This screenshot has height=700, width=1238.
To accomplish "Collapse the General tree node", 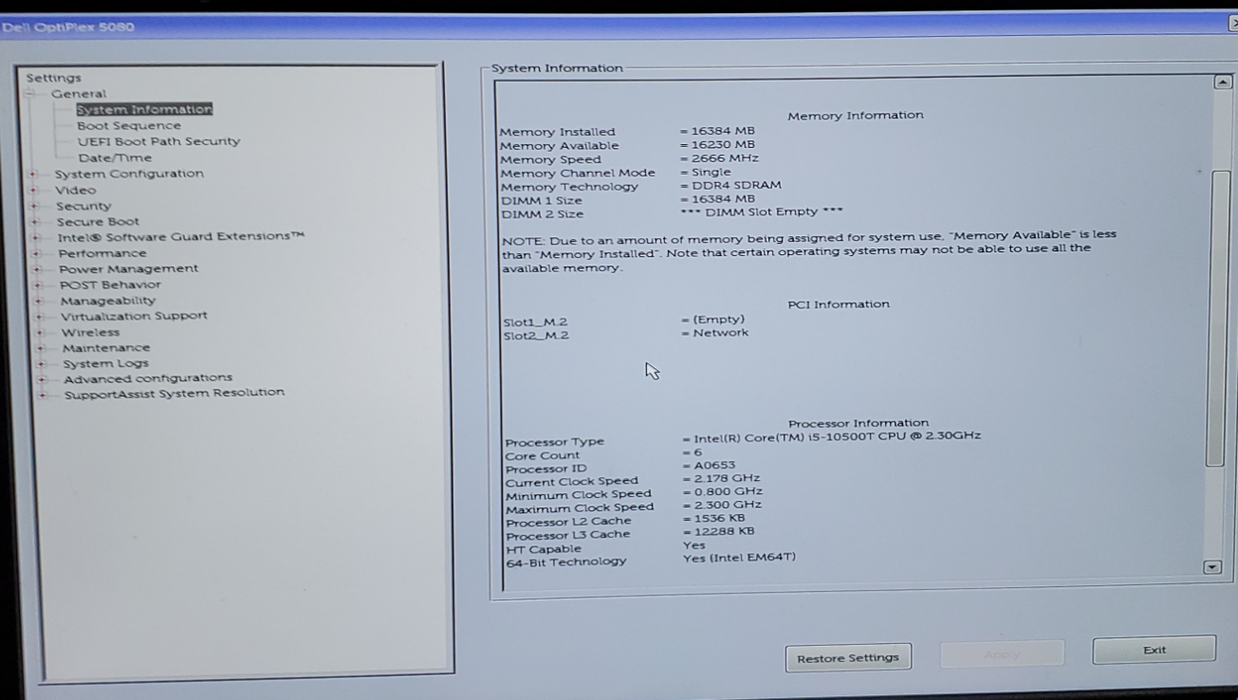I will 30,94.
